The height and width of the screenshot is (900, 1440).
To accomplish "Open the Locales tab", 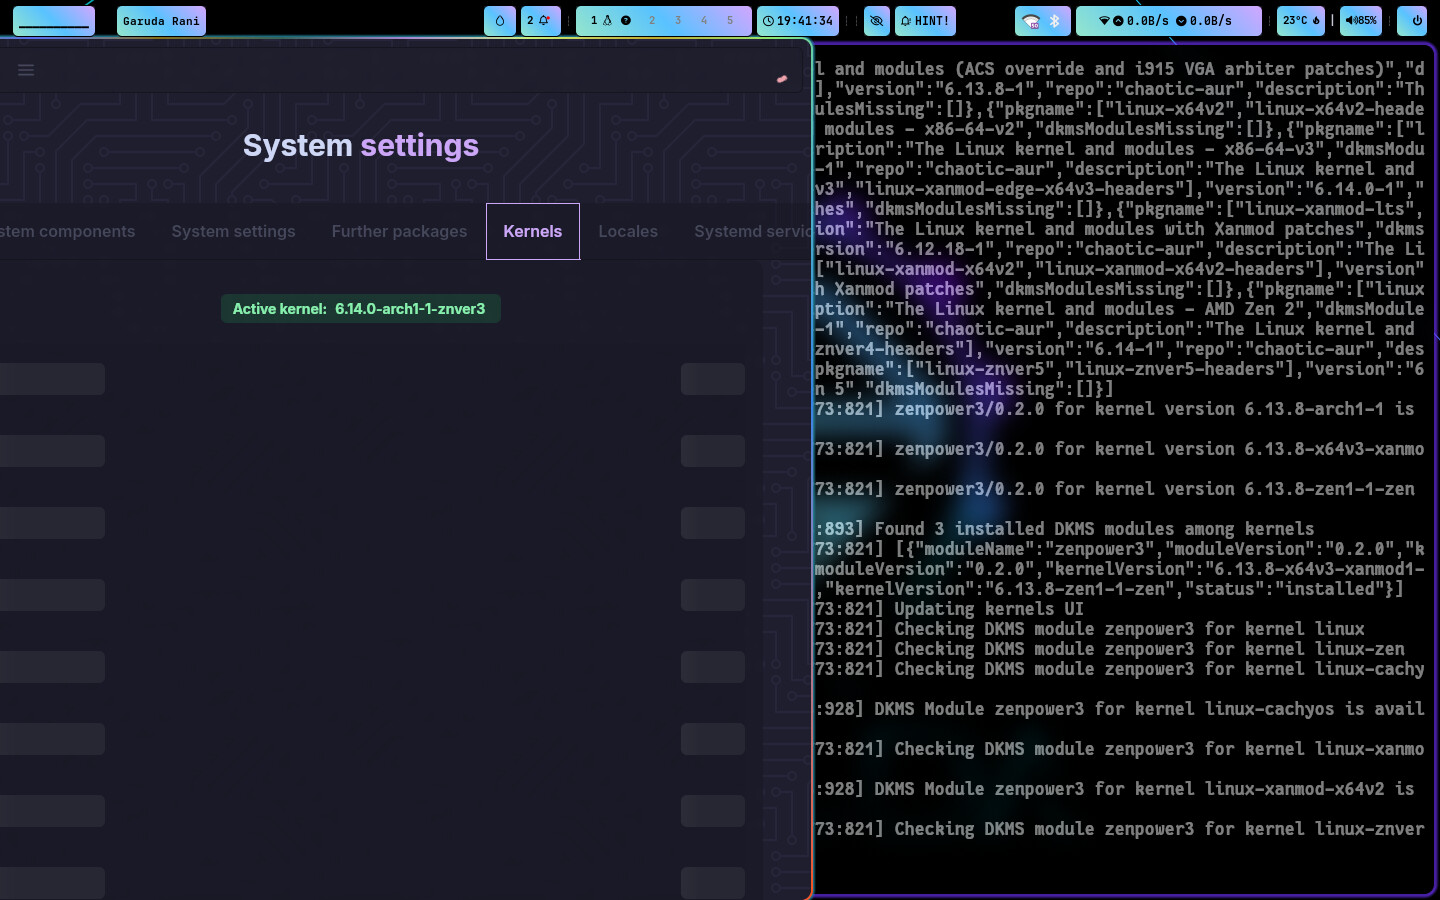I will point(628,231).
